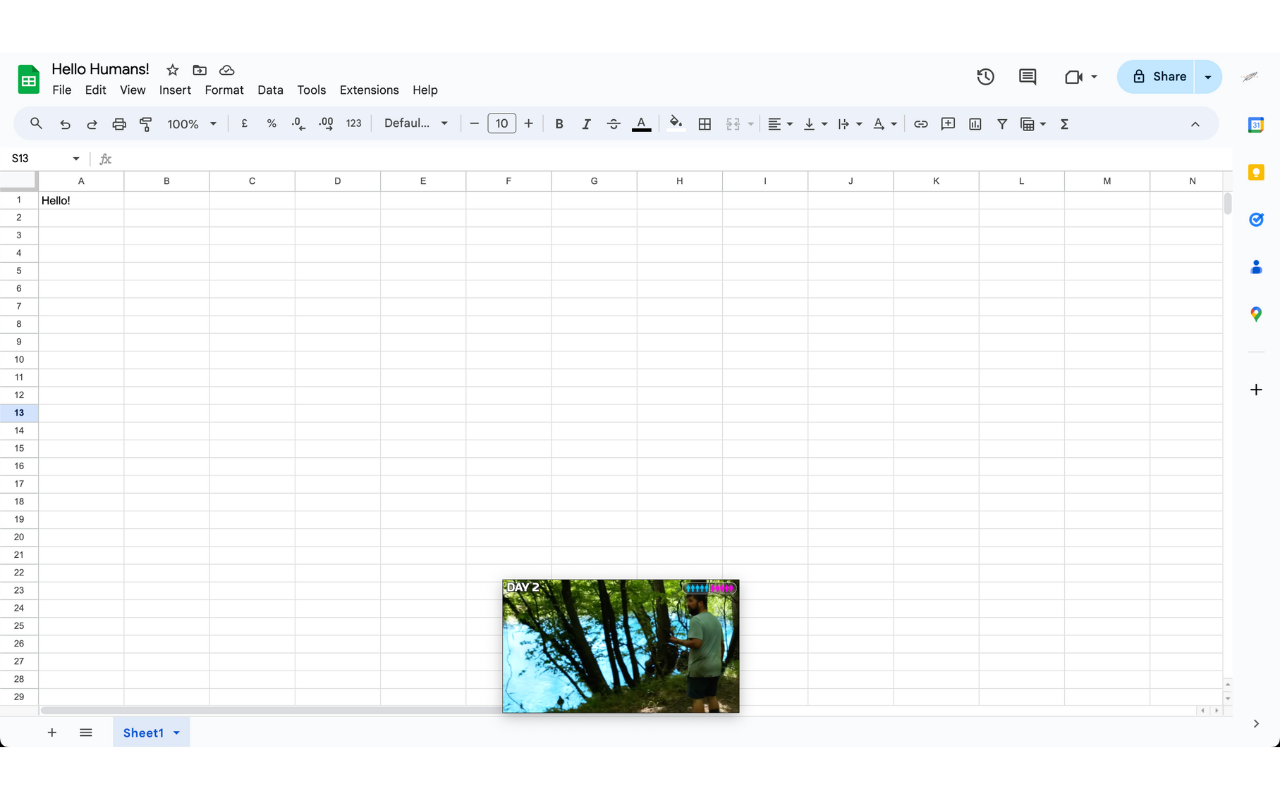The image size is (1280, 800).
Task: Open the Data menu
Action: point(270,90)
